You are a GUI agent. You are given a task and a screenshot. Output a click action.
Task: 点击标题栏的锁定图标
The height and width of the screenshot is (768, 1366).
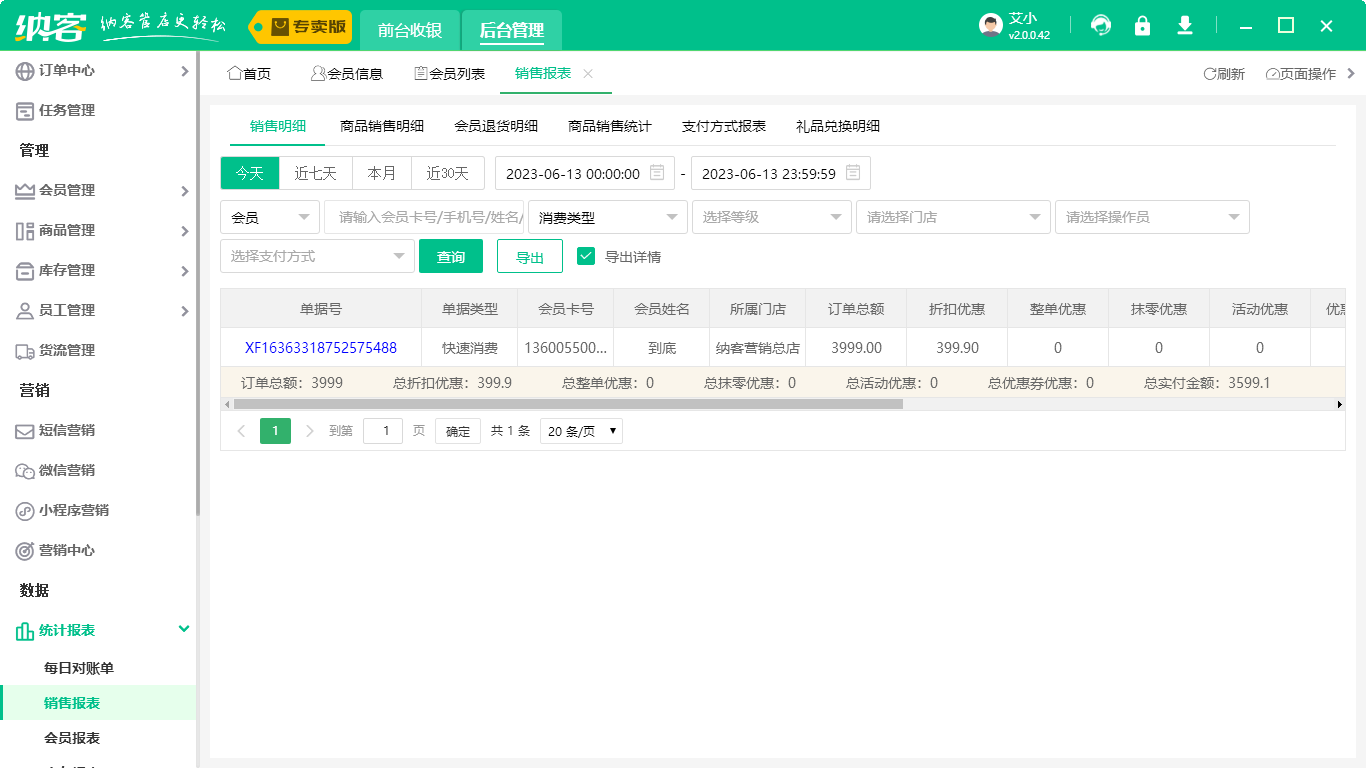coord(1142,25)
